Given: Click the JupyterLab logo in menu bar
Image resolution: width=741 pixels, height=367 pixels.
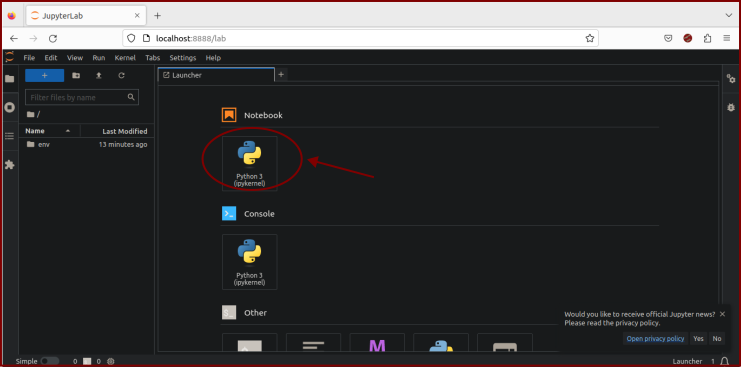Looking at the screenshot, I should (9, 58).
